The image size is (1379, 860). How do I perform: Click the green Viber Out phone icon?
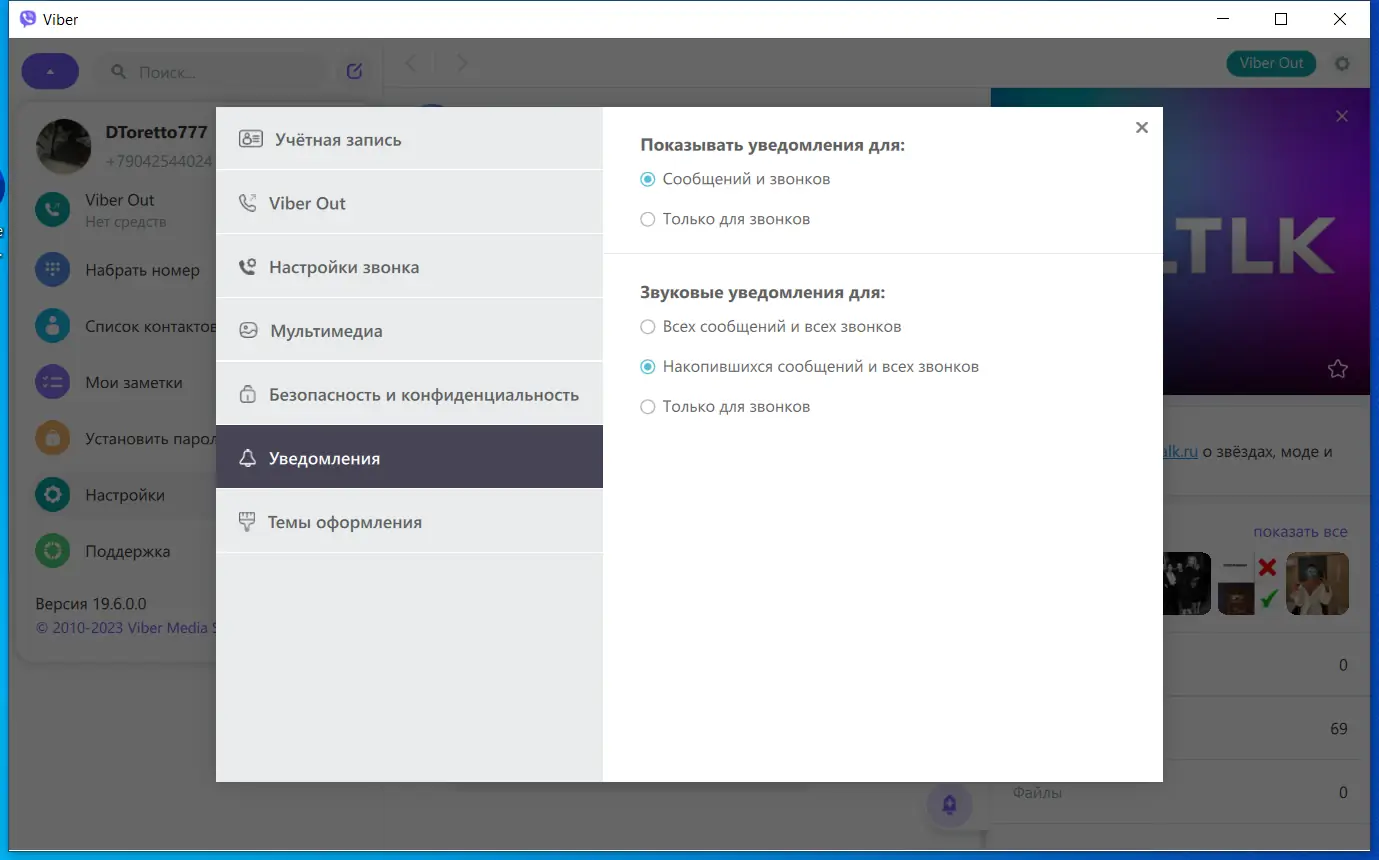[x=52, y=210]
